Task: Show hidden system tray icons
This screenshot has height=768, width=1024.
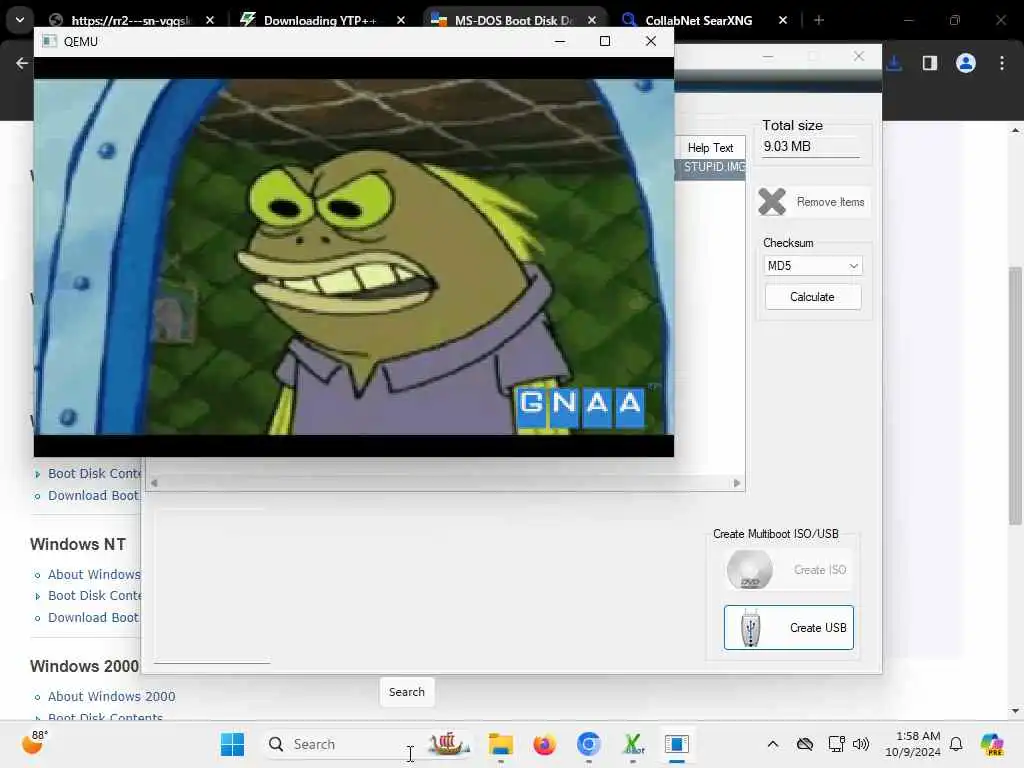Action: [773, 744]
